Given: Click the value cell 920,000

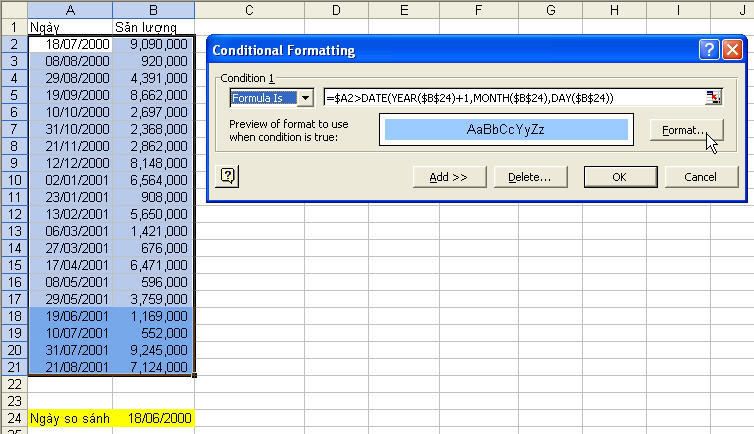Looking at the screenshot, I should (x=153, y=61).
